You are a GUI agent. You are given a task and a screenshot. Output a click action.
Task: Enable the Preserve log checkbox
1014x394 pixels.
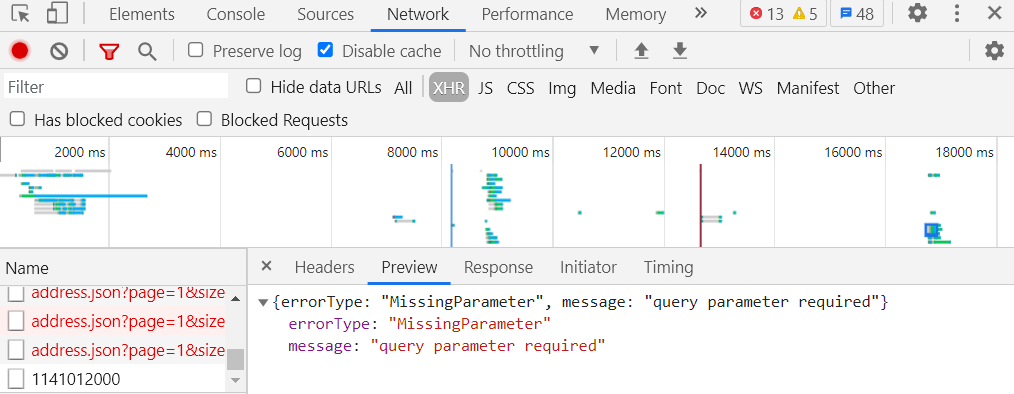coord(195,50)
